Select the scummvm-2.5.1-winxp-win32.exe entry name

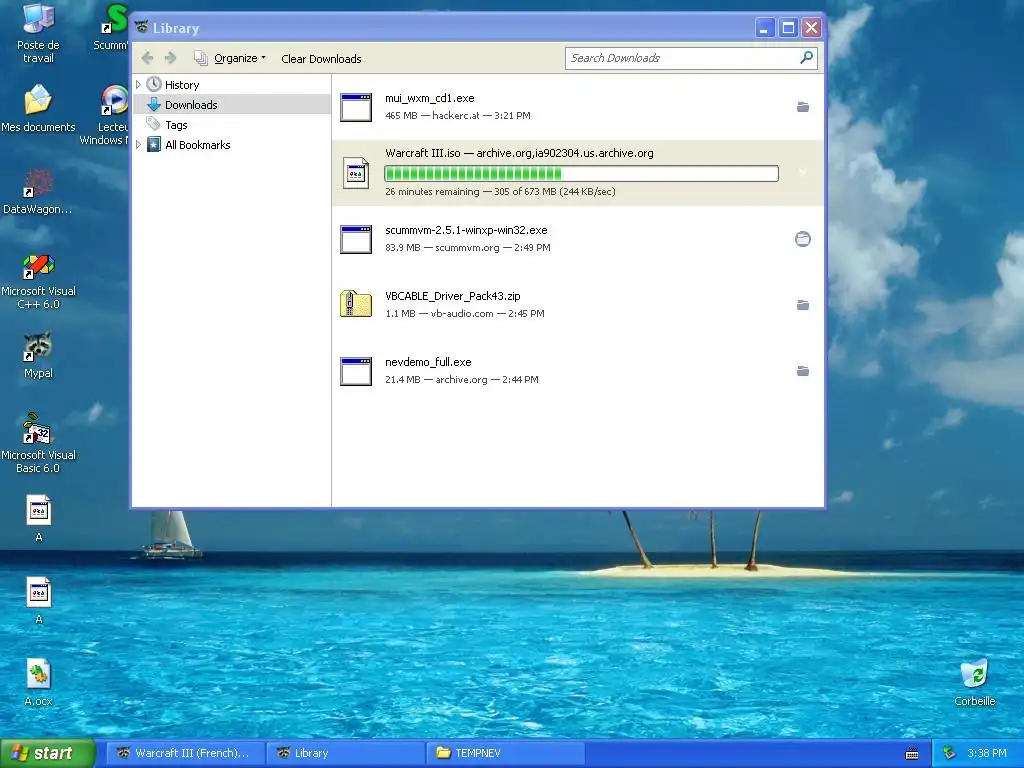466,230
